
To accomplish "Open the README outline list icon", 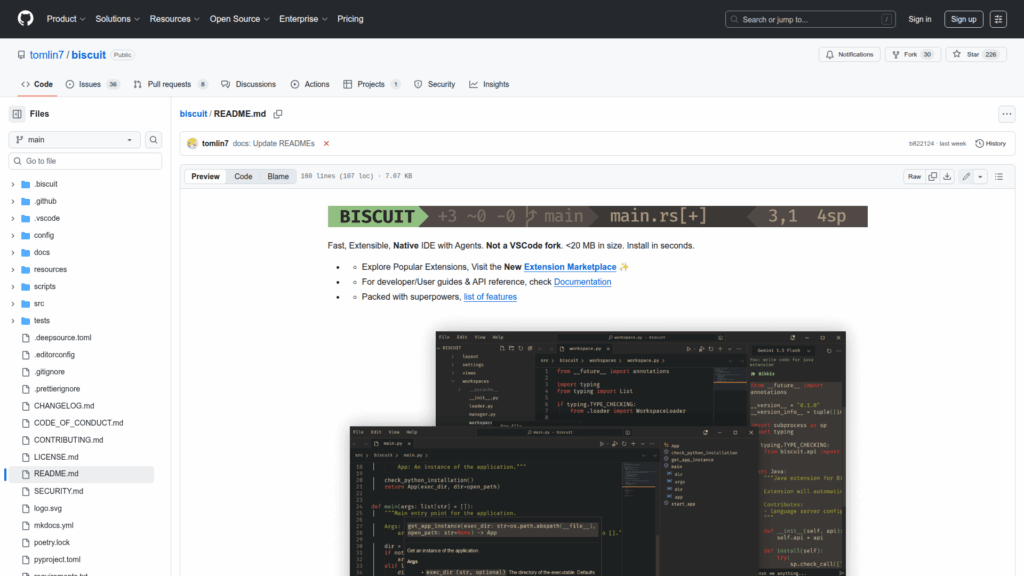I will (x=999, y=176).
